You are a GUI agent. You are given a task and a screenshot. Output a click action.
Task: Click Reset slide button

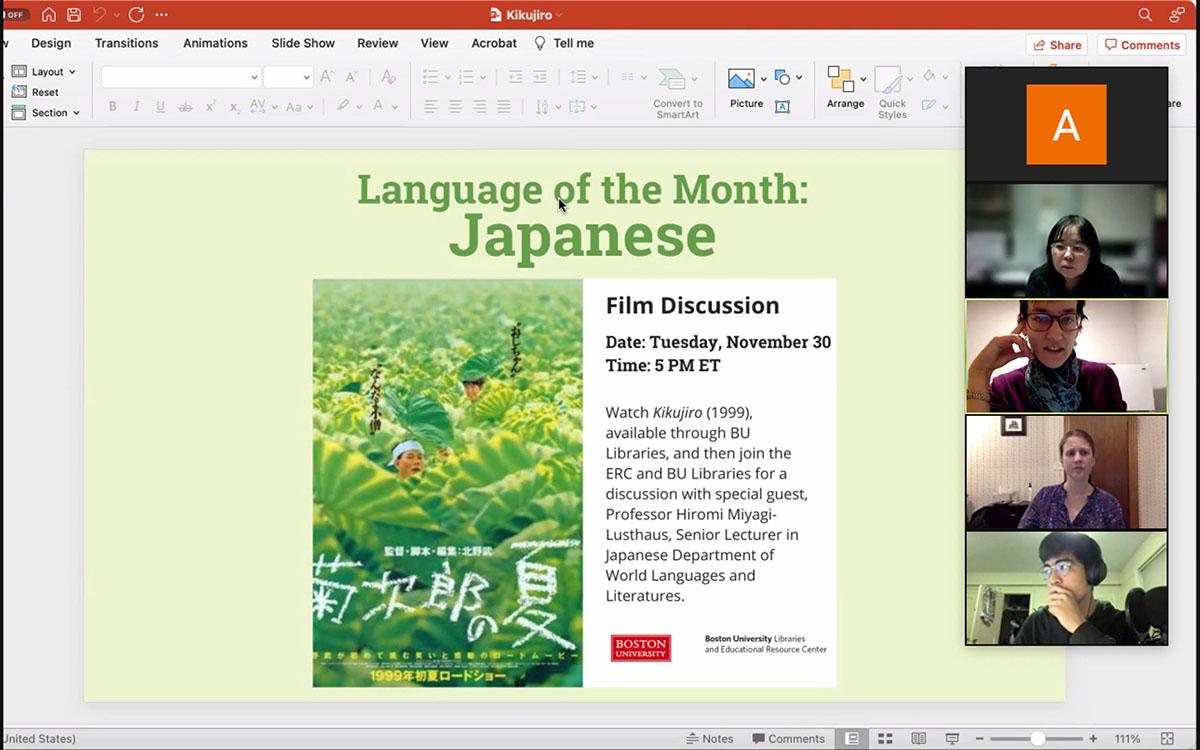tap(35, 92)
